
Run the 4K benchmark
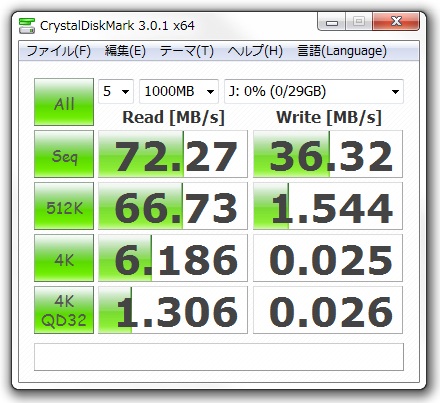64,258
